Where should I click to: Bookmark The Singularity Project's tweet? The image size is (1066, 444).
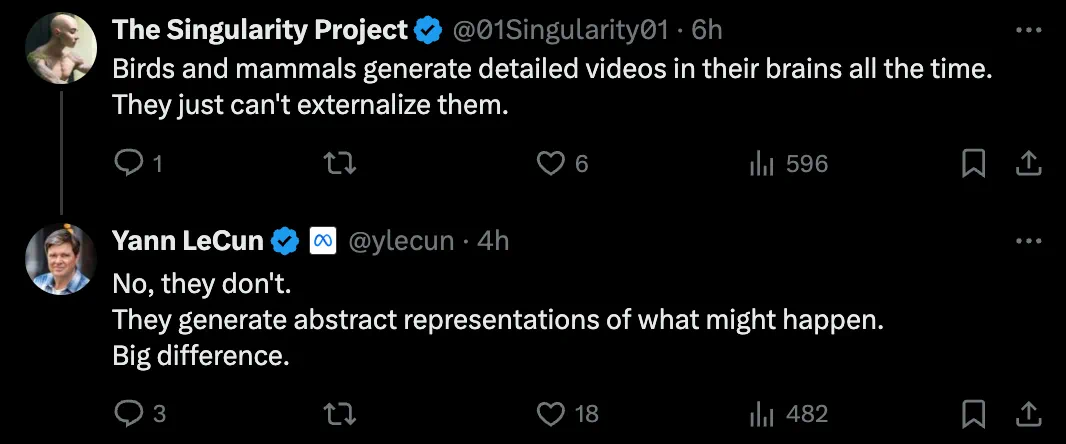click(x=973, y=164)
